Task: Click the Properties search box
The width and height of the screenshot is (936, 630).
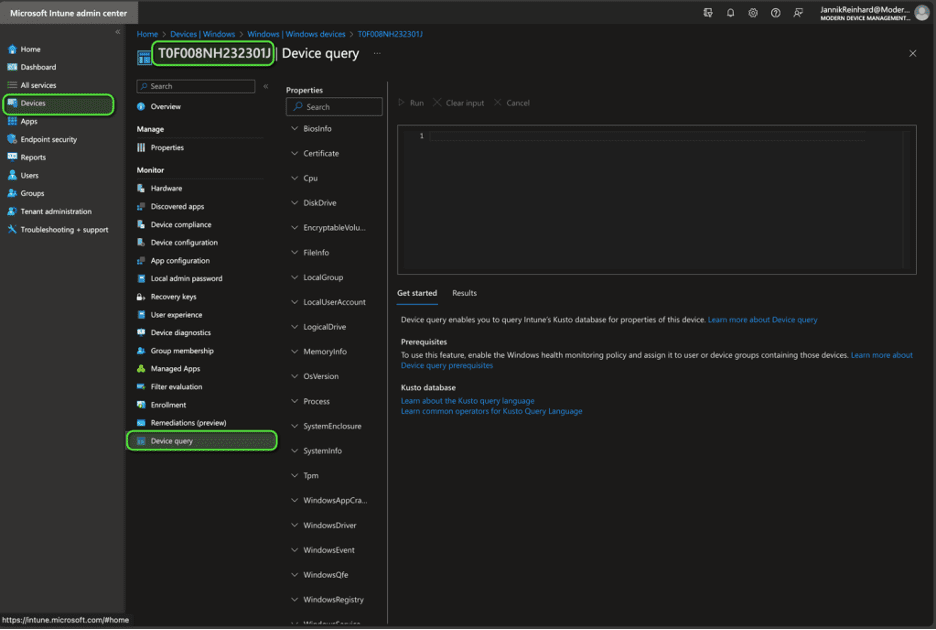Action: [334, 105]
